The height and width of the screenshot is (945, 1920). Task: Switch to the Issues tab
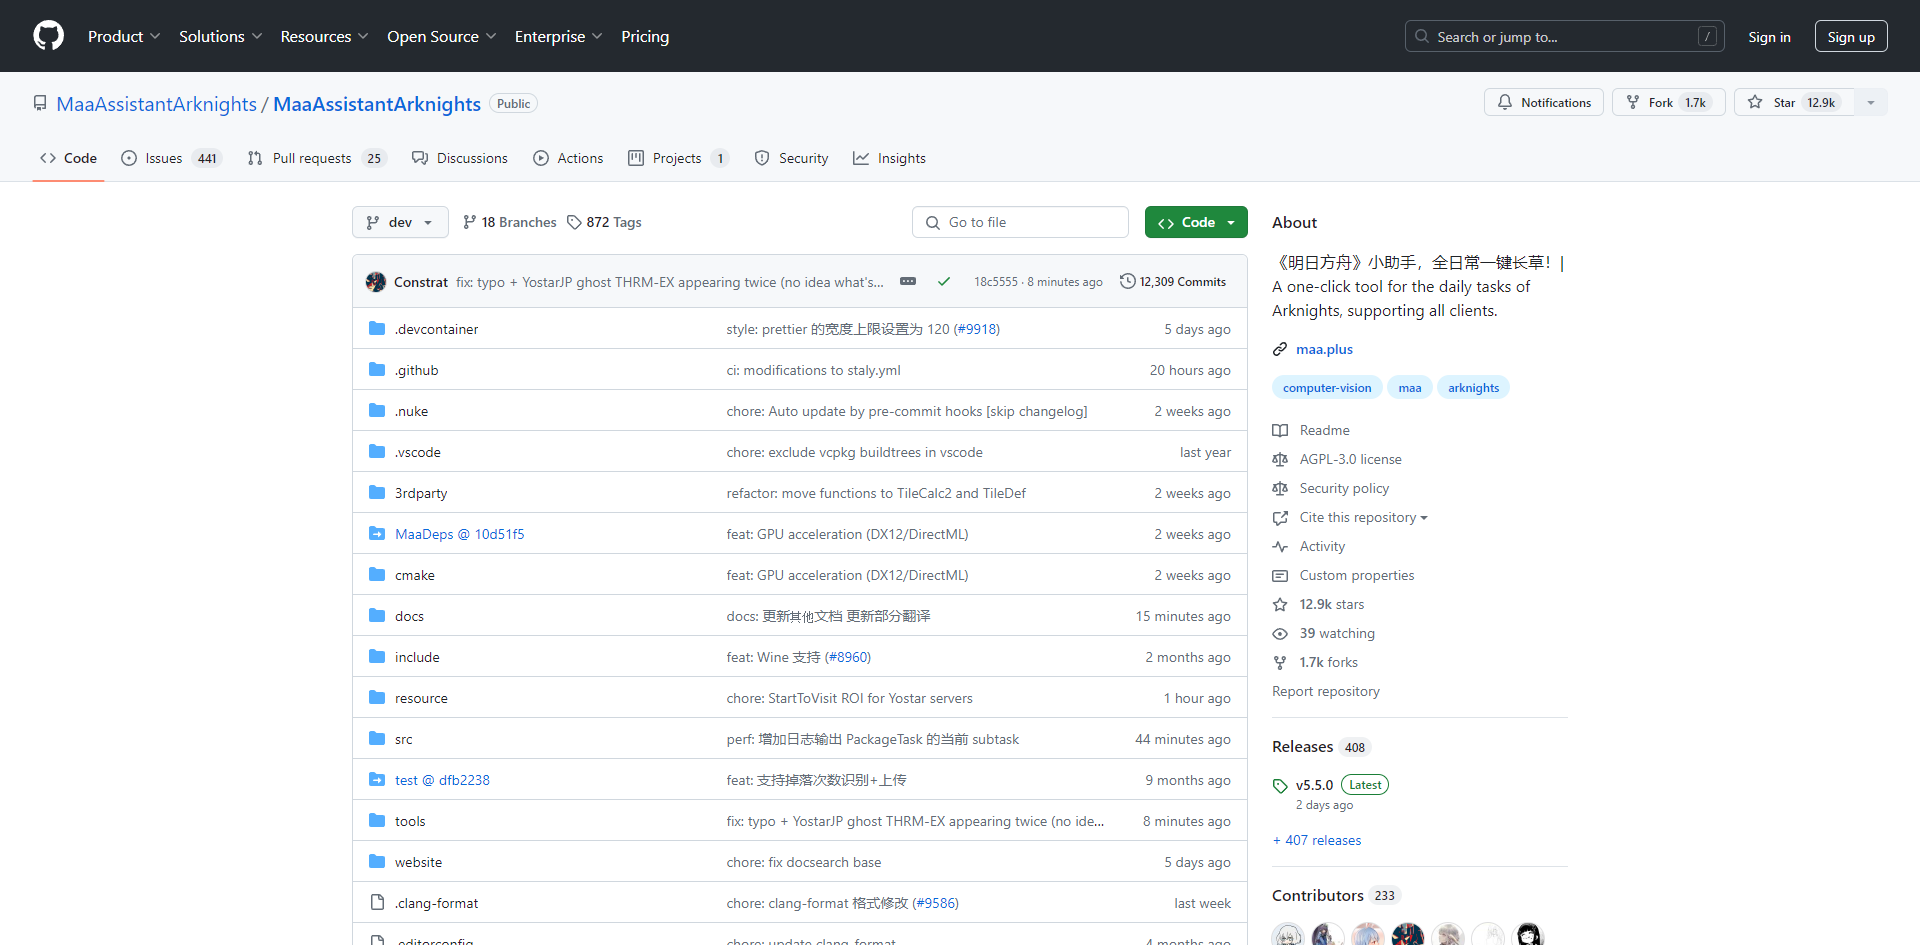pyautogui.click(x=171, y=158)
